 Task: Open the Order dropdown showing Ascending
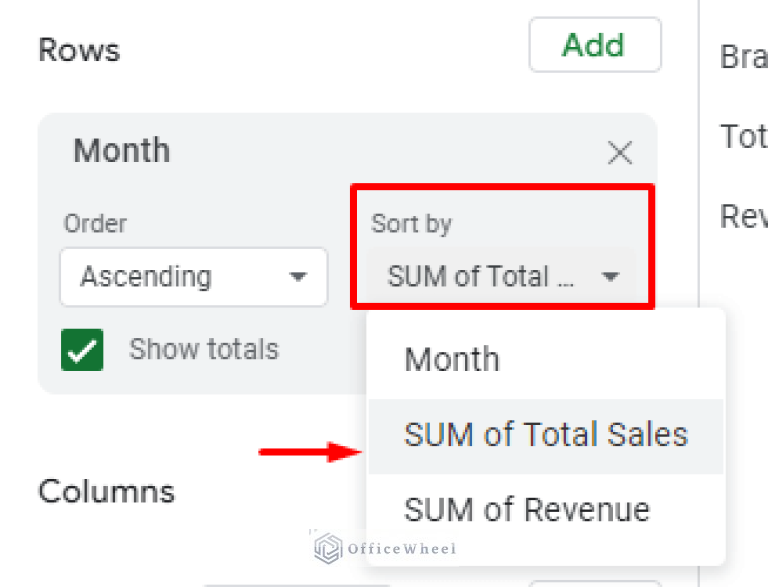click(x=194, y=277)
